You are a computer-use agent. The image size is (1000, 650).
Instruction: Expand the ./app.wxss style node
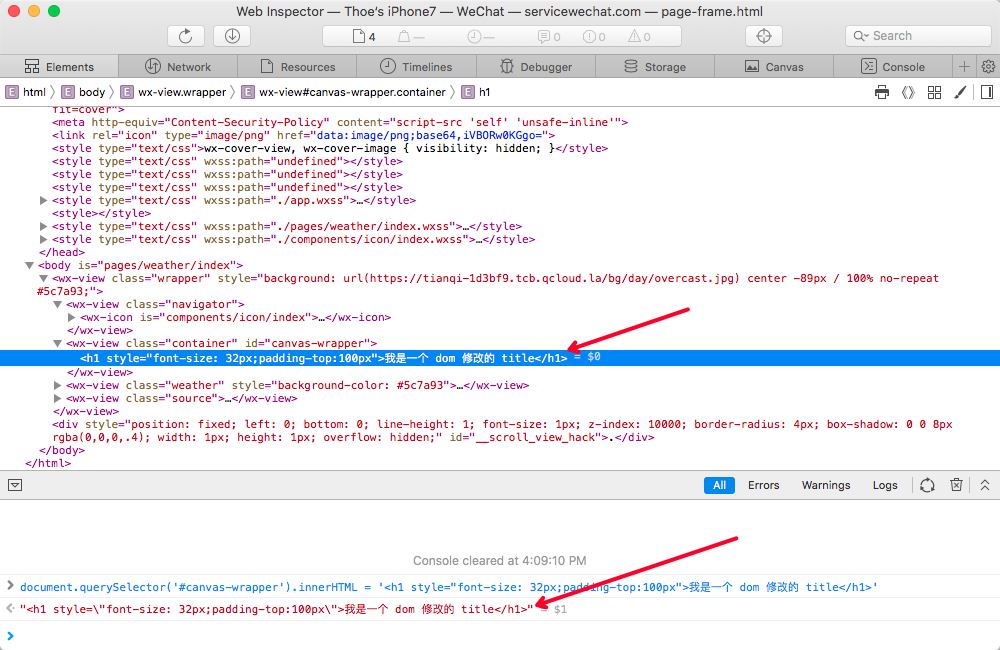coord(43,200)
